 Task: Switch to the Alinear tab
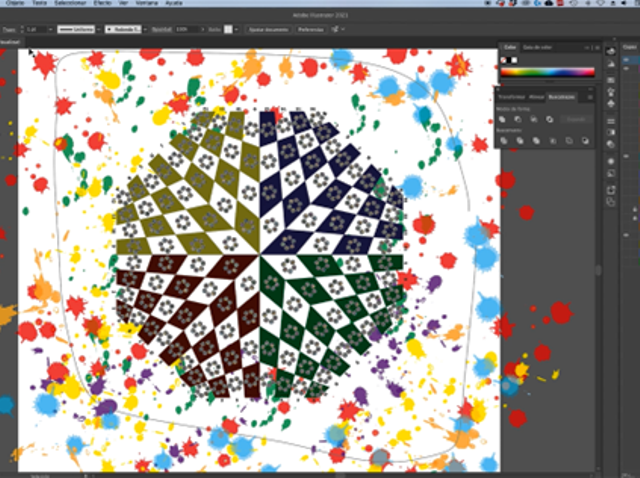pyautogui.click(x=536, y=97)
